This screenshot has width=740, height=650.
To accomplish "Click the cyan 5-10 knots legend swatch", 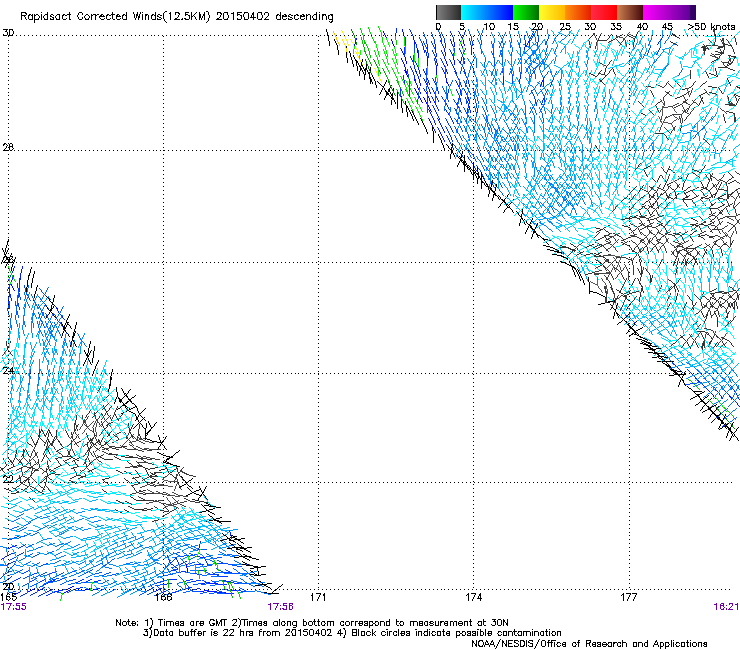I will click(474, 12).
